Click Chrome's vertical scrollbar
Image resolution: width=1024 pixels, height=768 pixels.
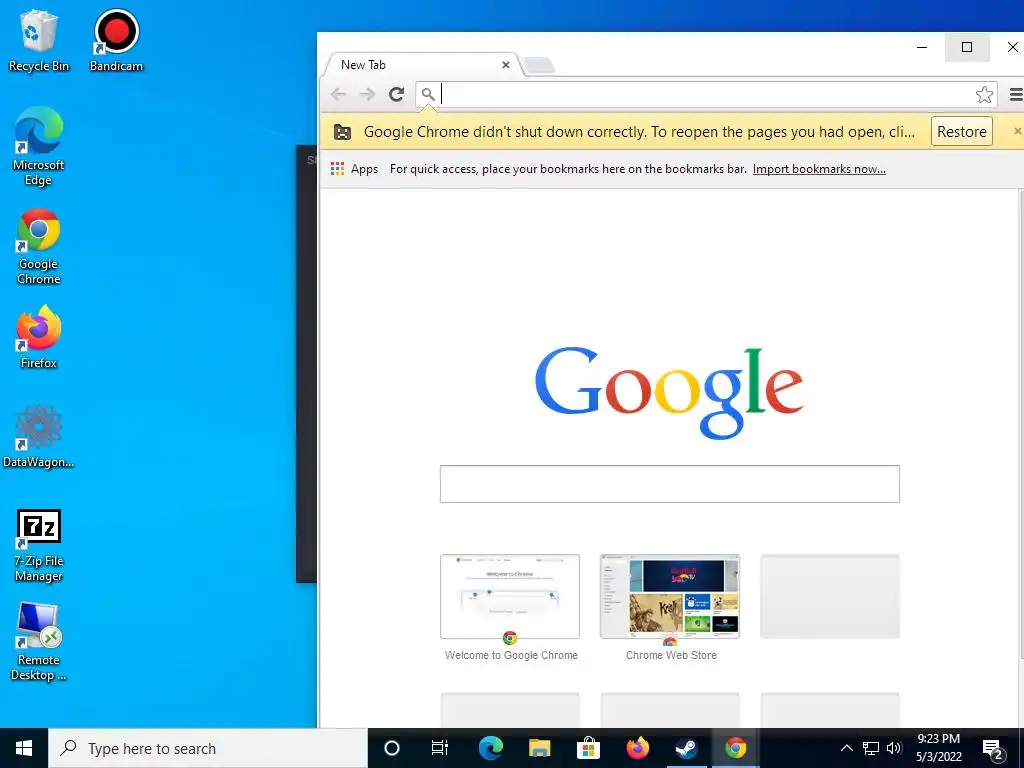pyautogui.click(x=1021, y=424)
